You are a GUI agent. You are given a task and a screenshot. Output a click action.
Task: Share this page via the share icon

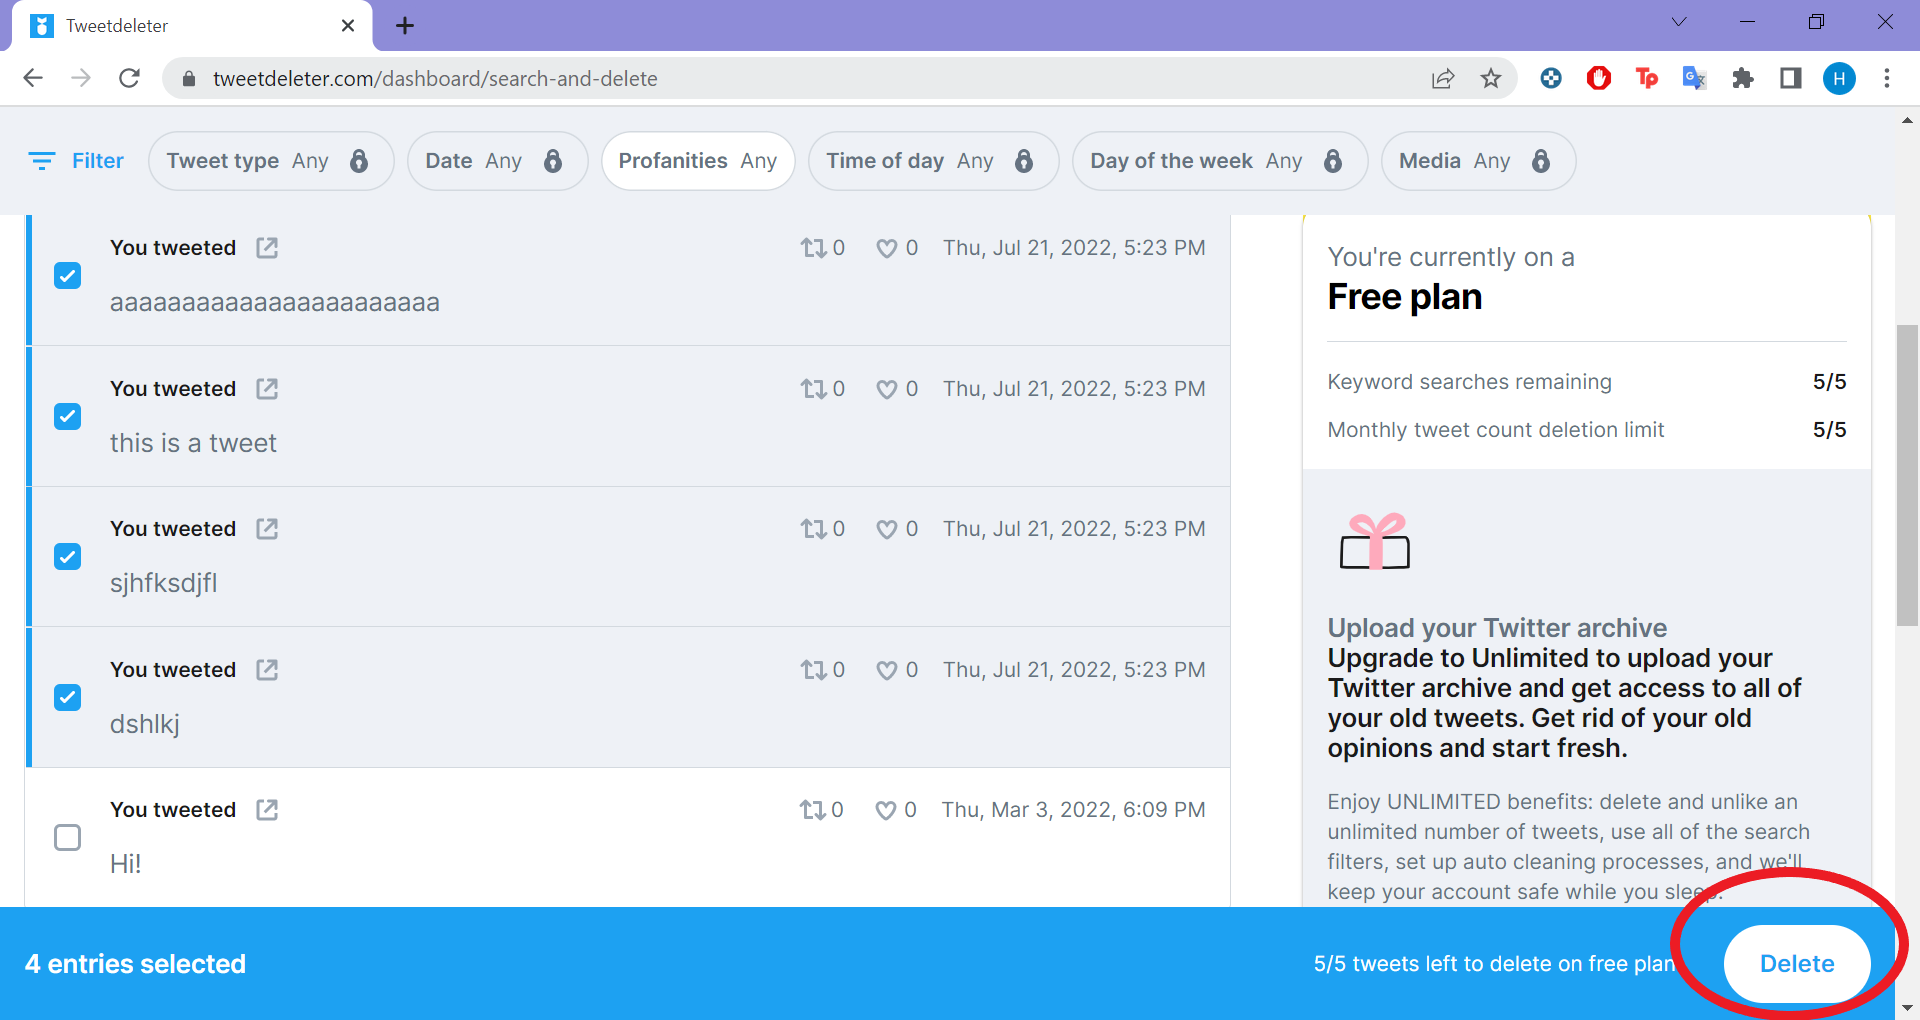pos(1443,78)
